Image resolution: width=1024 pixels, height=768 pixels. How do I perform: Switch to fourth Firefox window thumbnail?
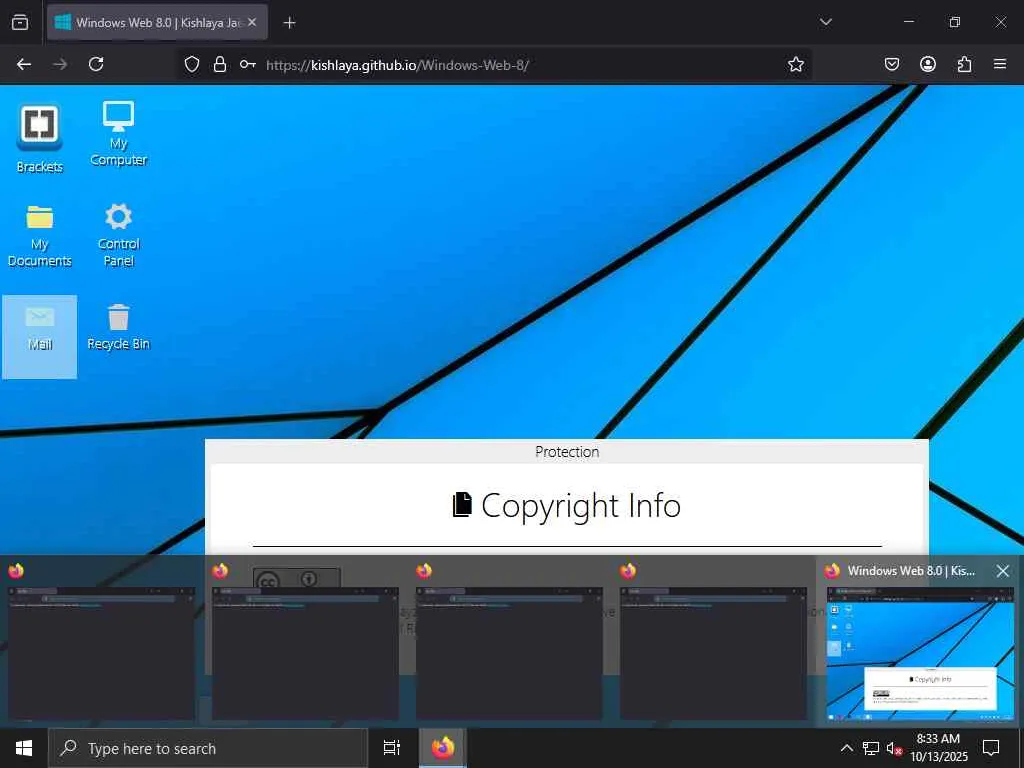pyautogui.click(x=713, y=653)
